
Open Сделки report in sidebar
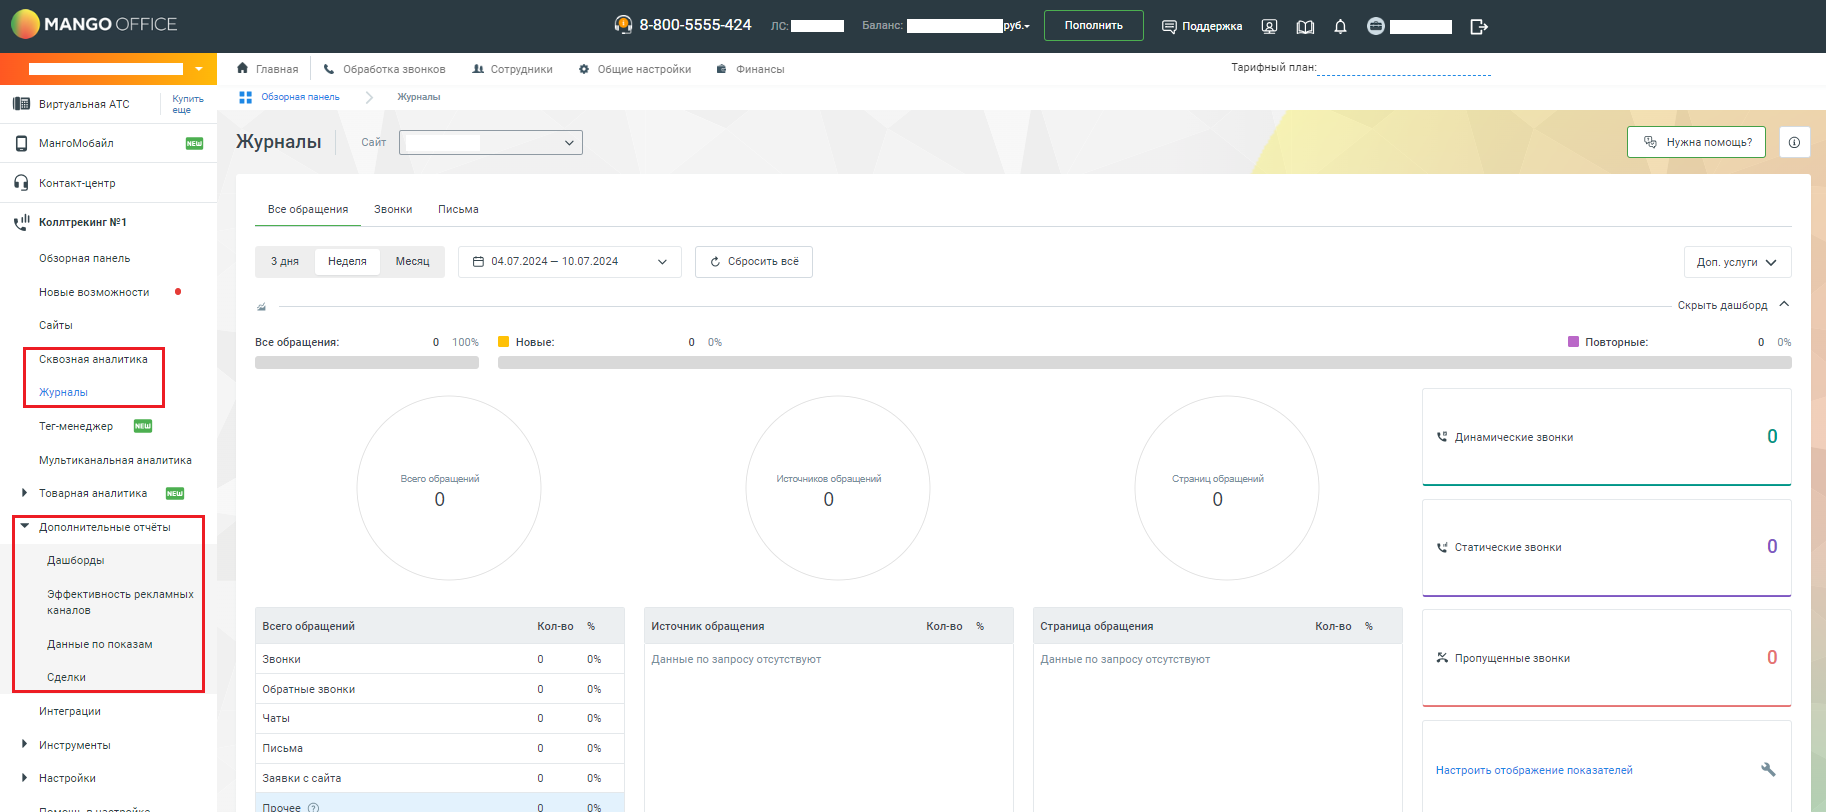point(66,677)
